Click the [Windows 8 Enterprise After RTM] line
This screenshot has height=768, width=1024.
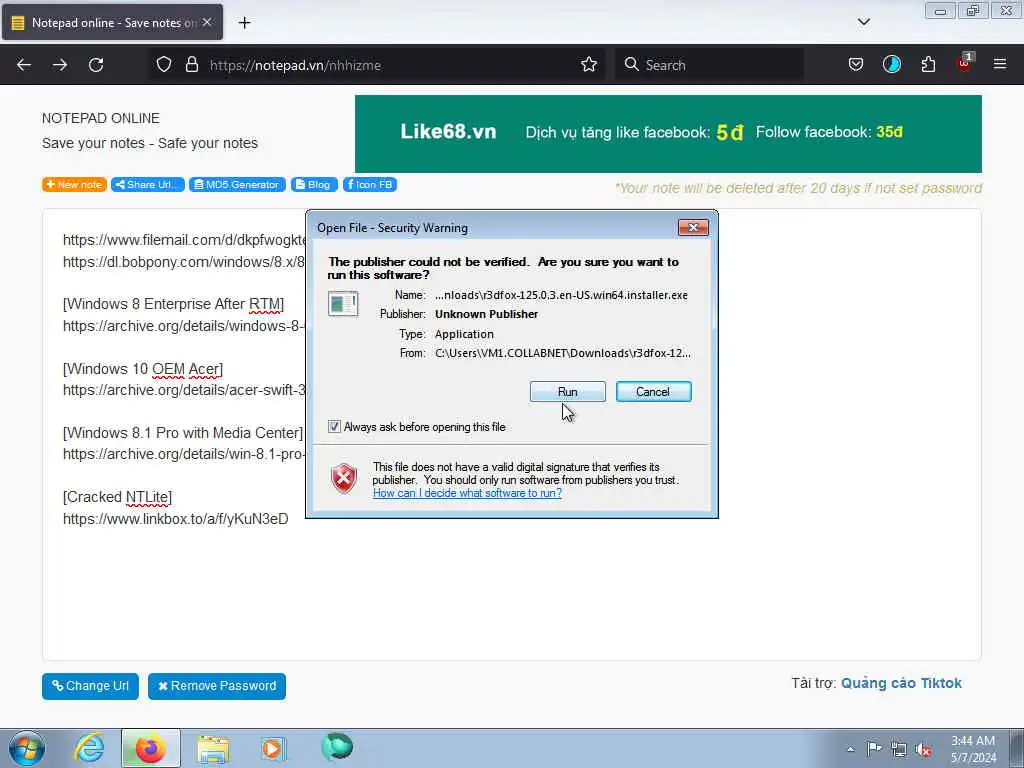(x=174, y=304)
